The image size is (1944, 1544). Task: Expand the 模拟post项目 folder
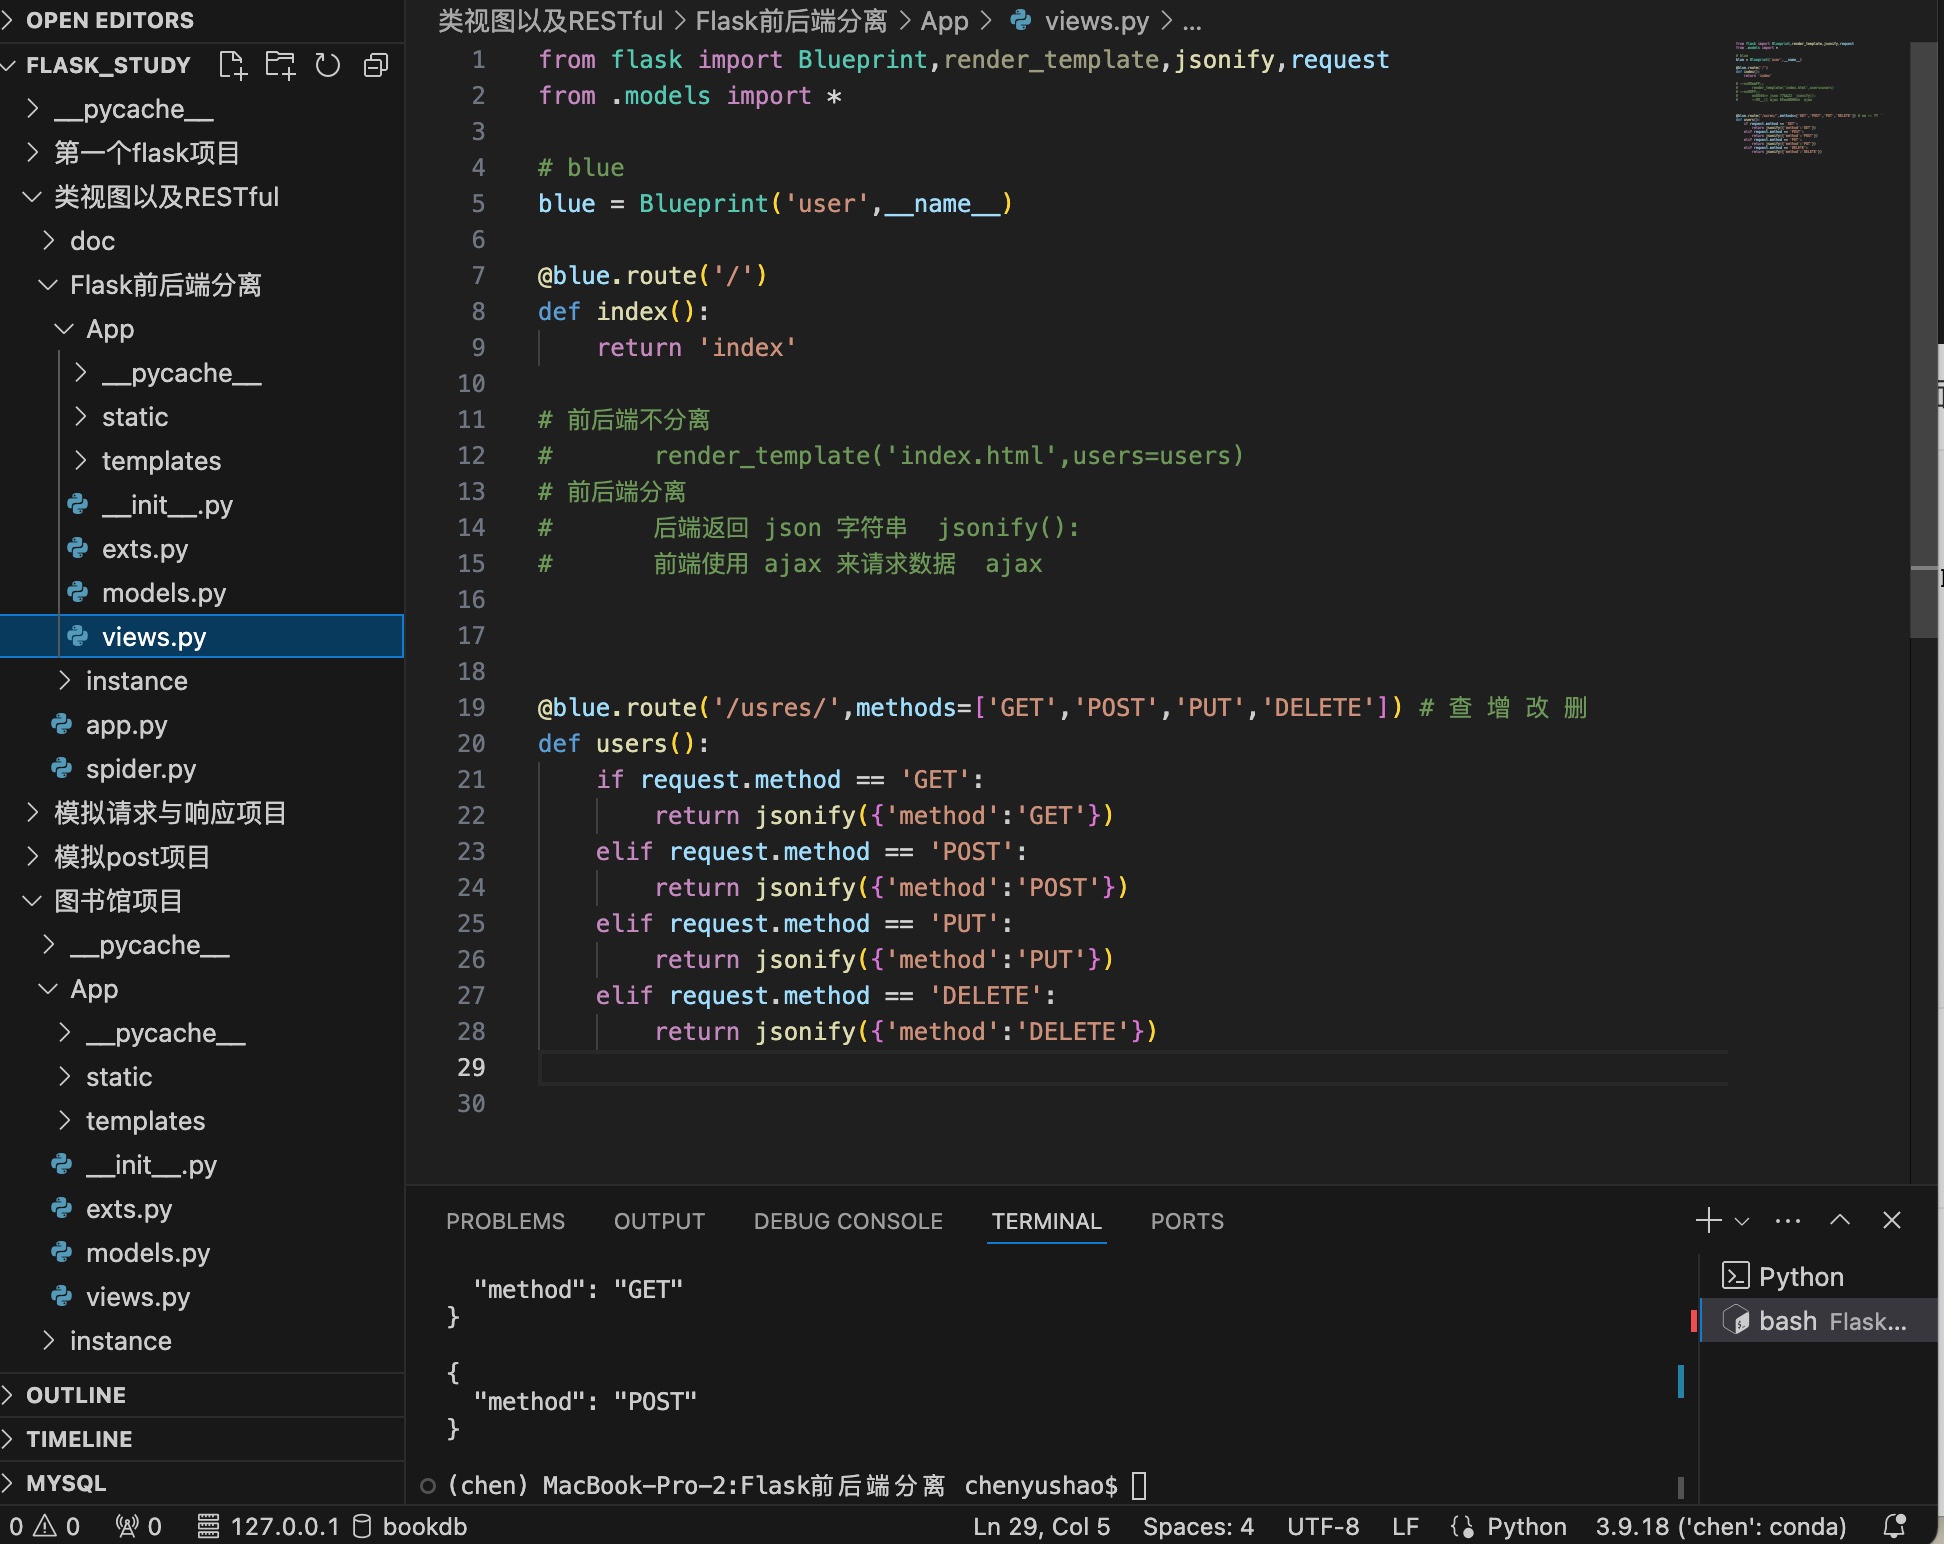click(x=202, y=857)
